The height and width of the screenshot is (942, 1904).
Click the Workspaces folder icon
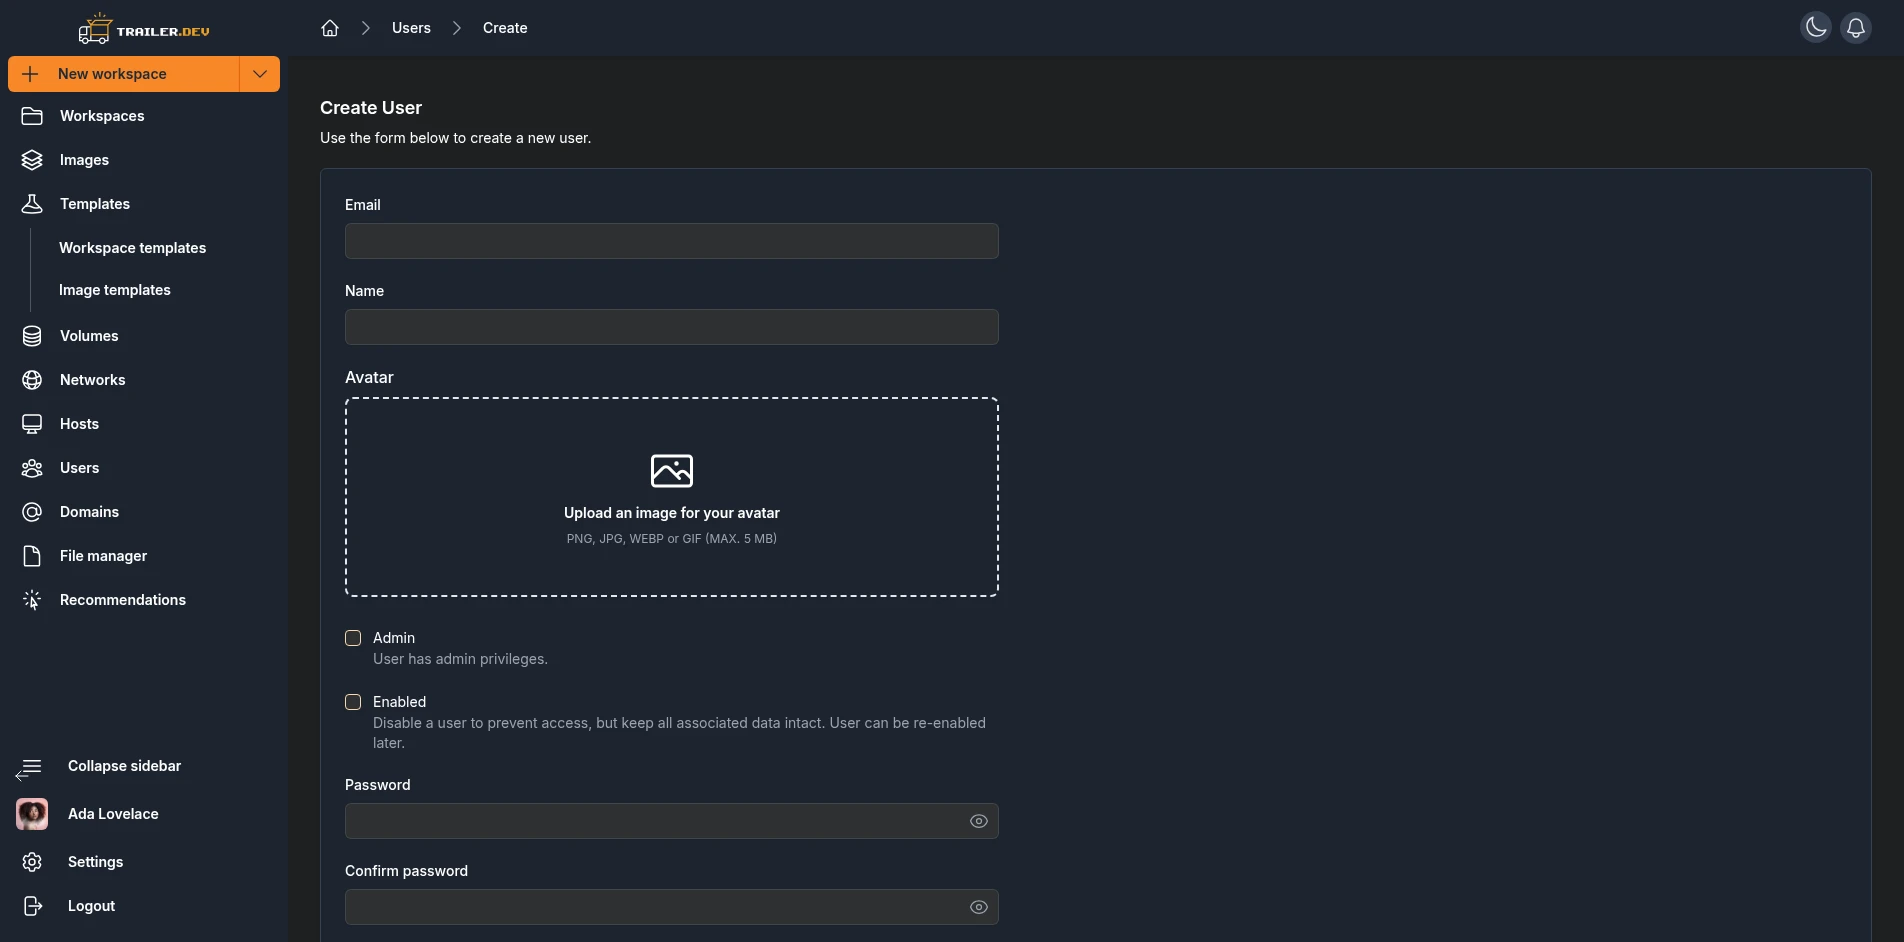coord(32,116)
